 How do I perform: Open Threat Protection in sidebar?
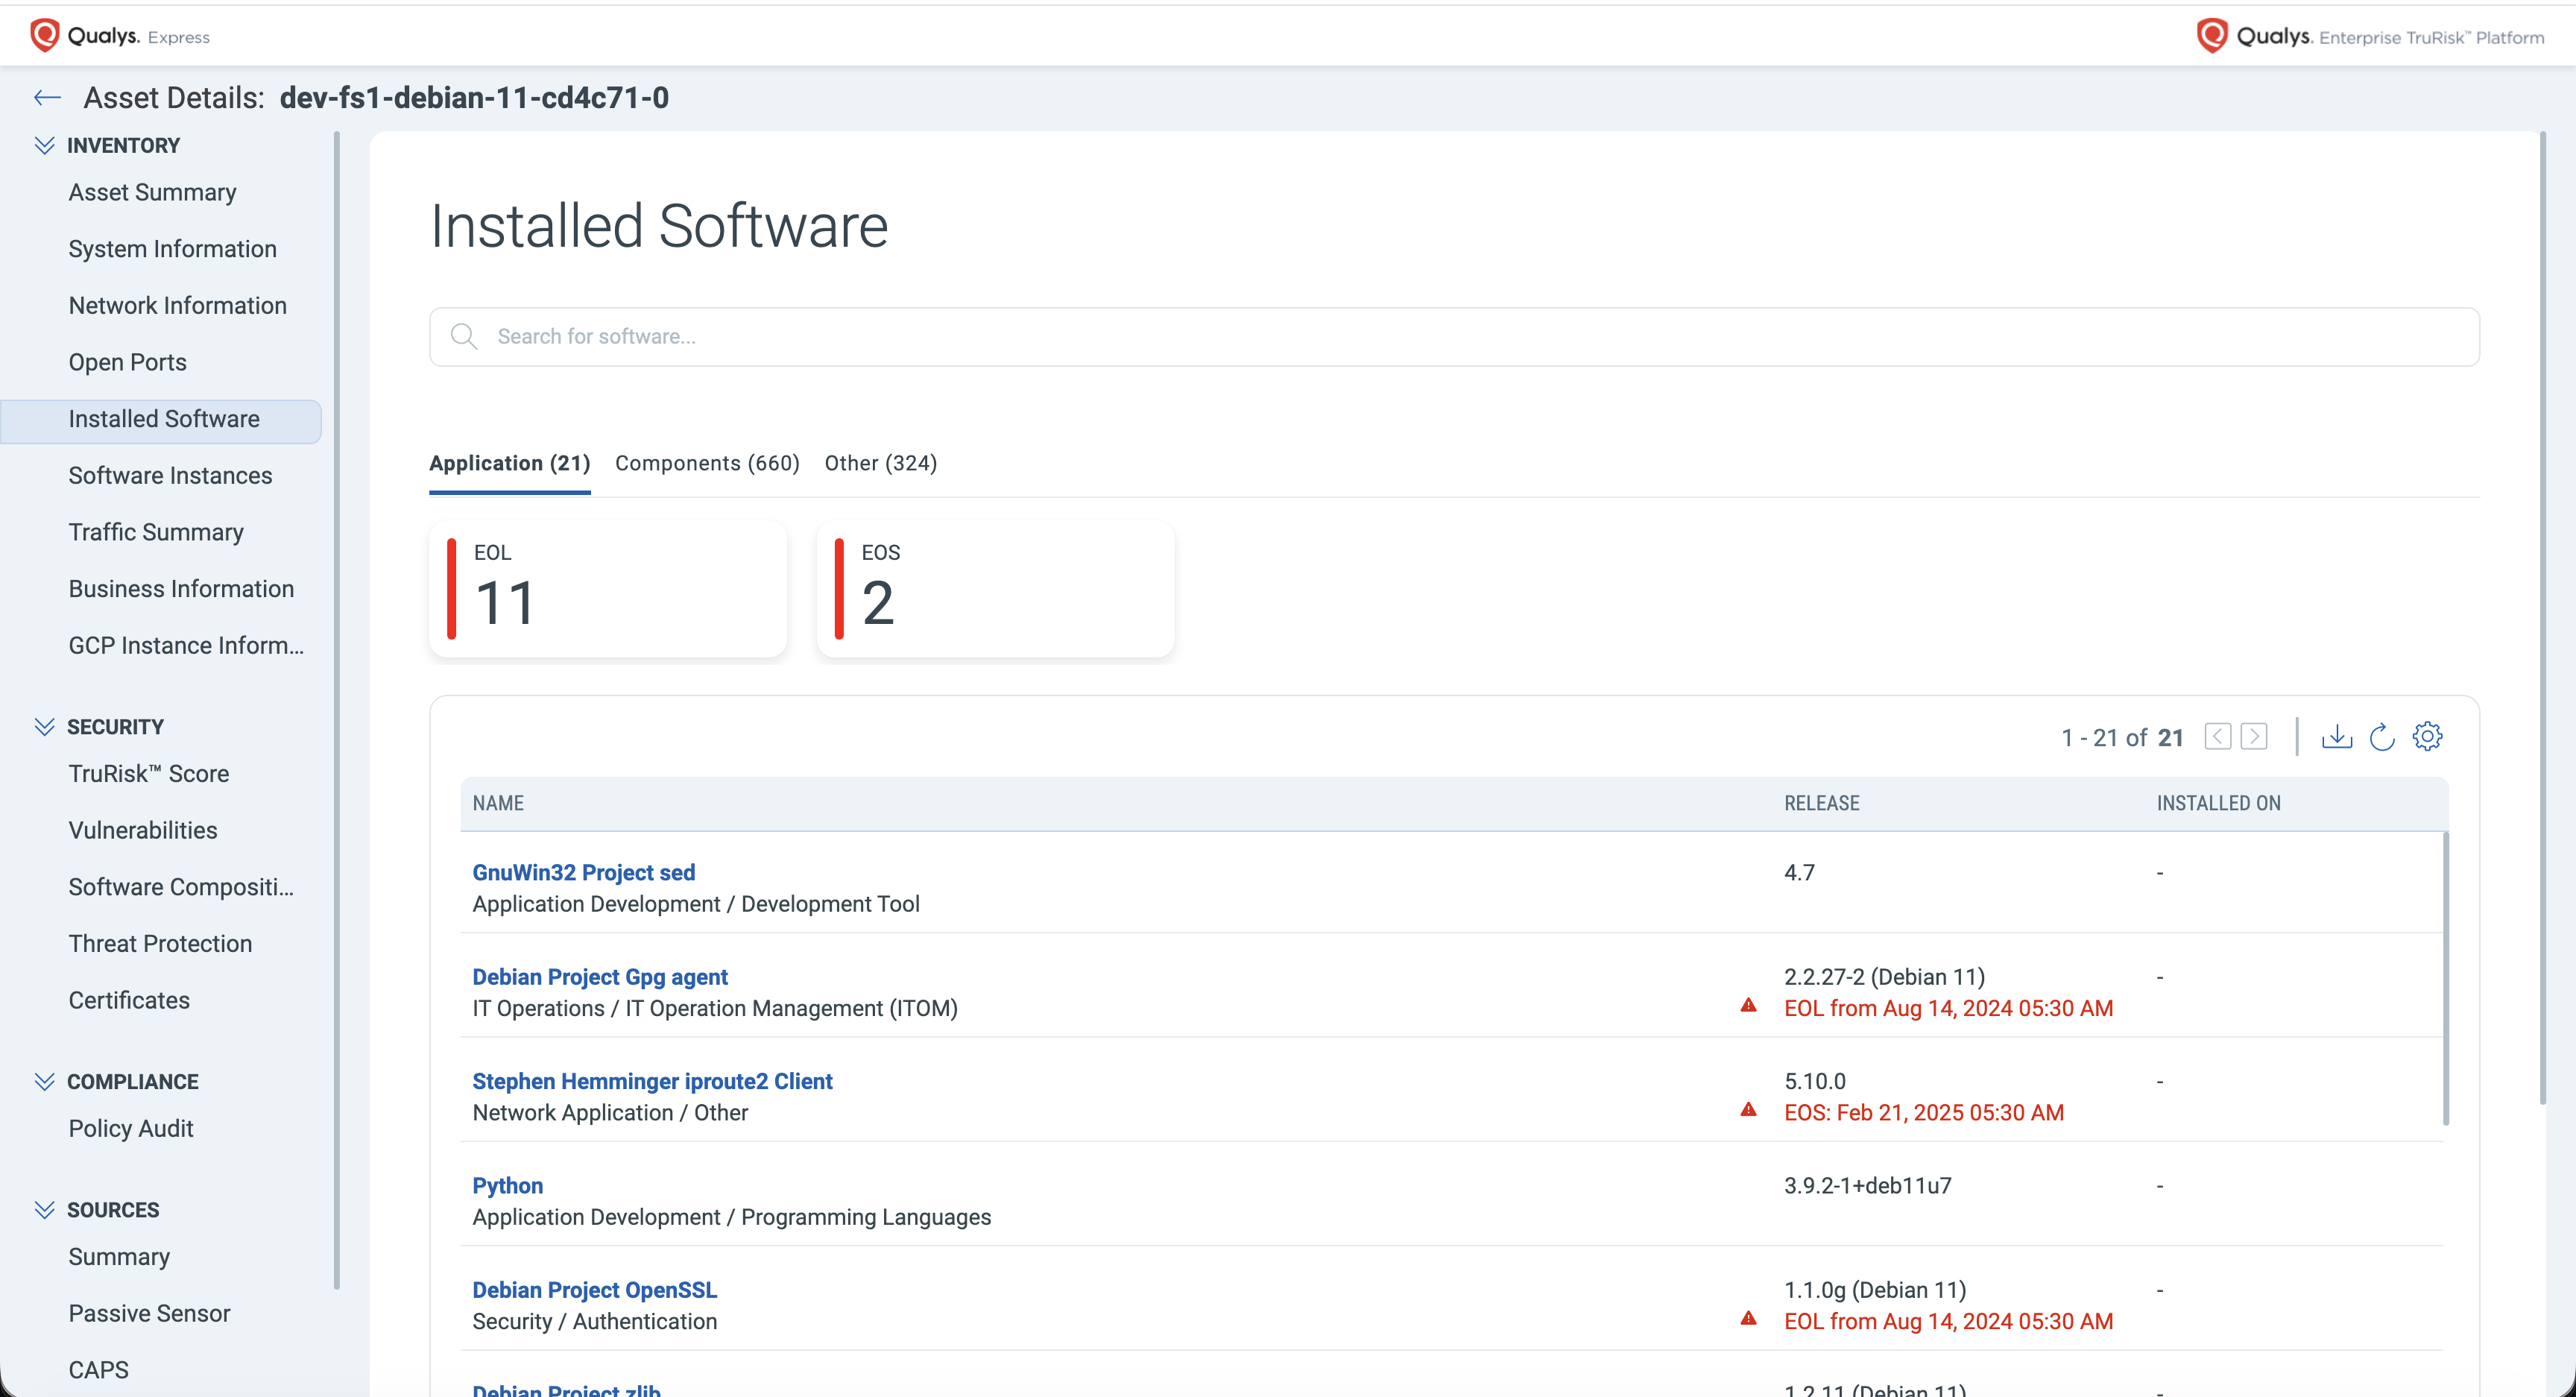(x=160, y=944)
